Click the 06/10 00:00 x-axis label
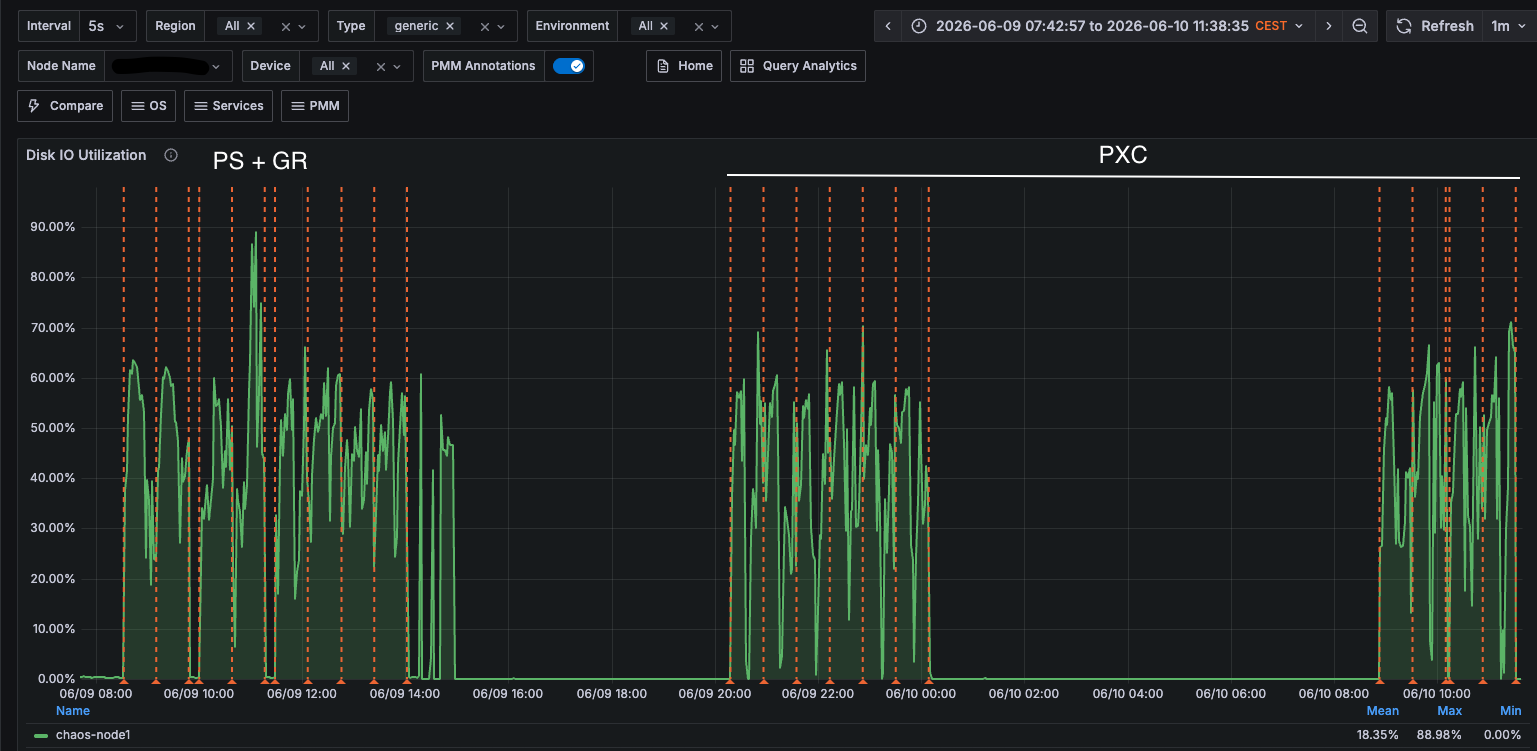 pos(921,693)
